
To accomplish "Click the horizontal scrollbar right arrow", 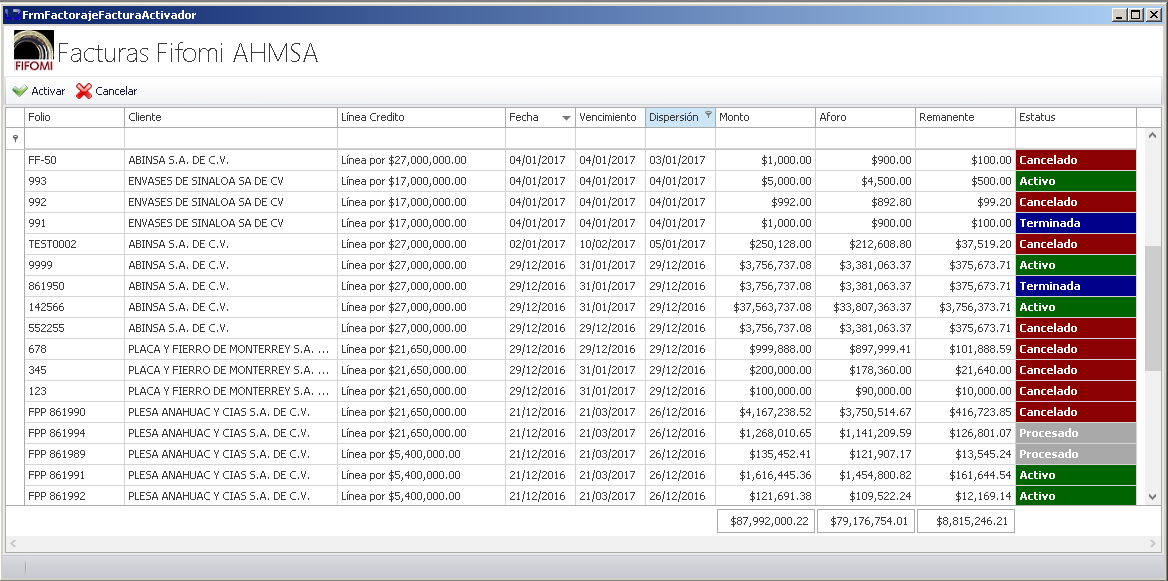I will point(1154,544).
